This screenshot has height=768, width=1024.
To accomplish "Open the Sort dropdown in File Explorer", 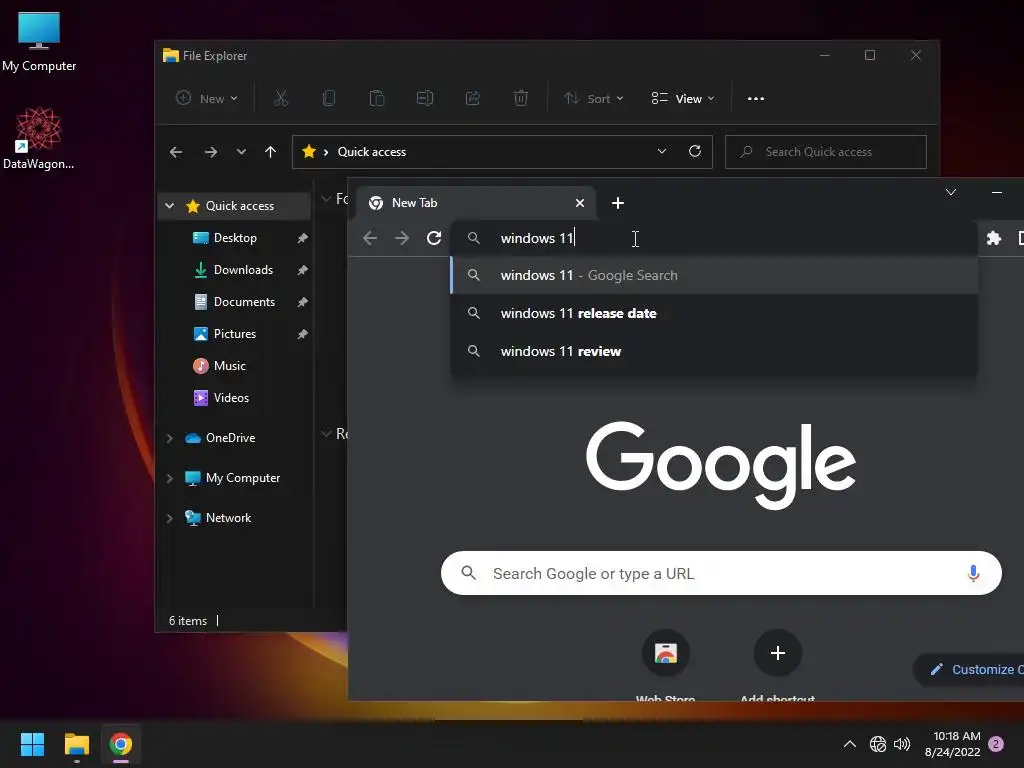I will (594, 99).
